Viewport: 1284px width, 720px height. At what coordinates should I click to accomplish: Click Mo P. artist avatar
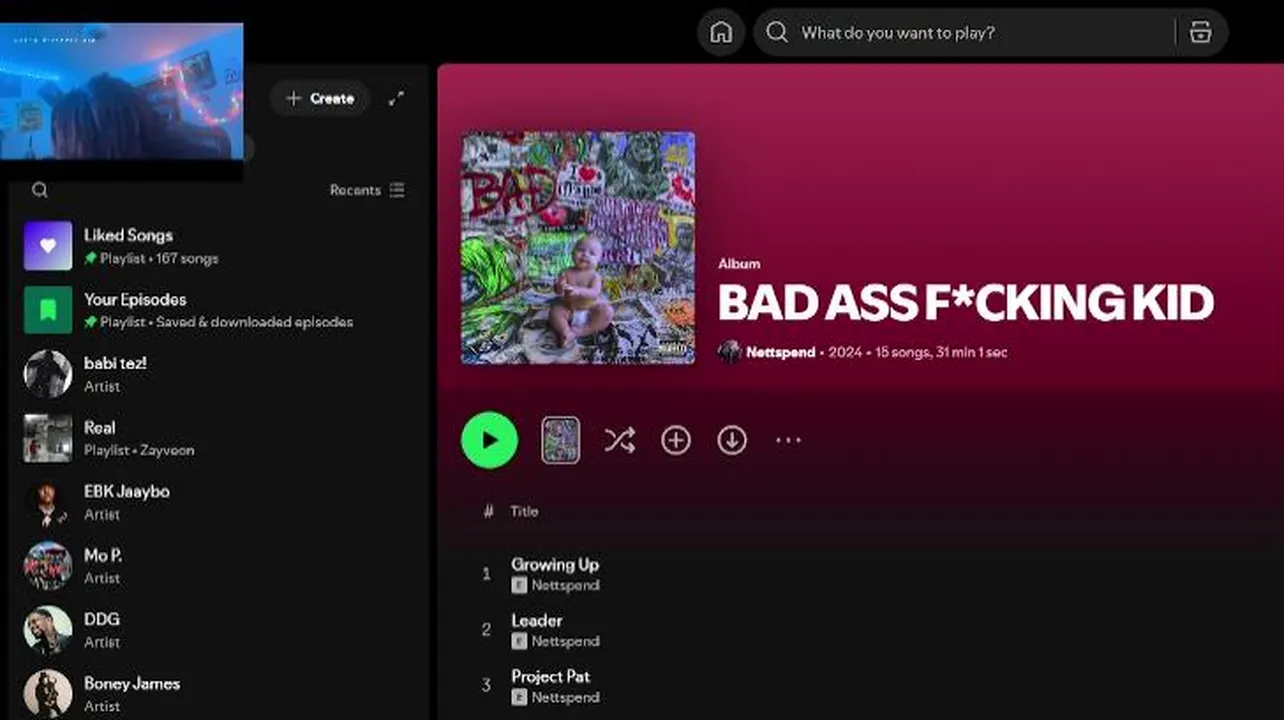[48, 566]
